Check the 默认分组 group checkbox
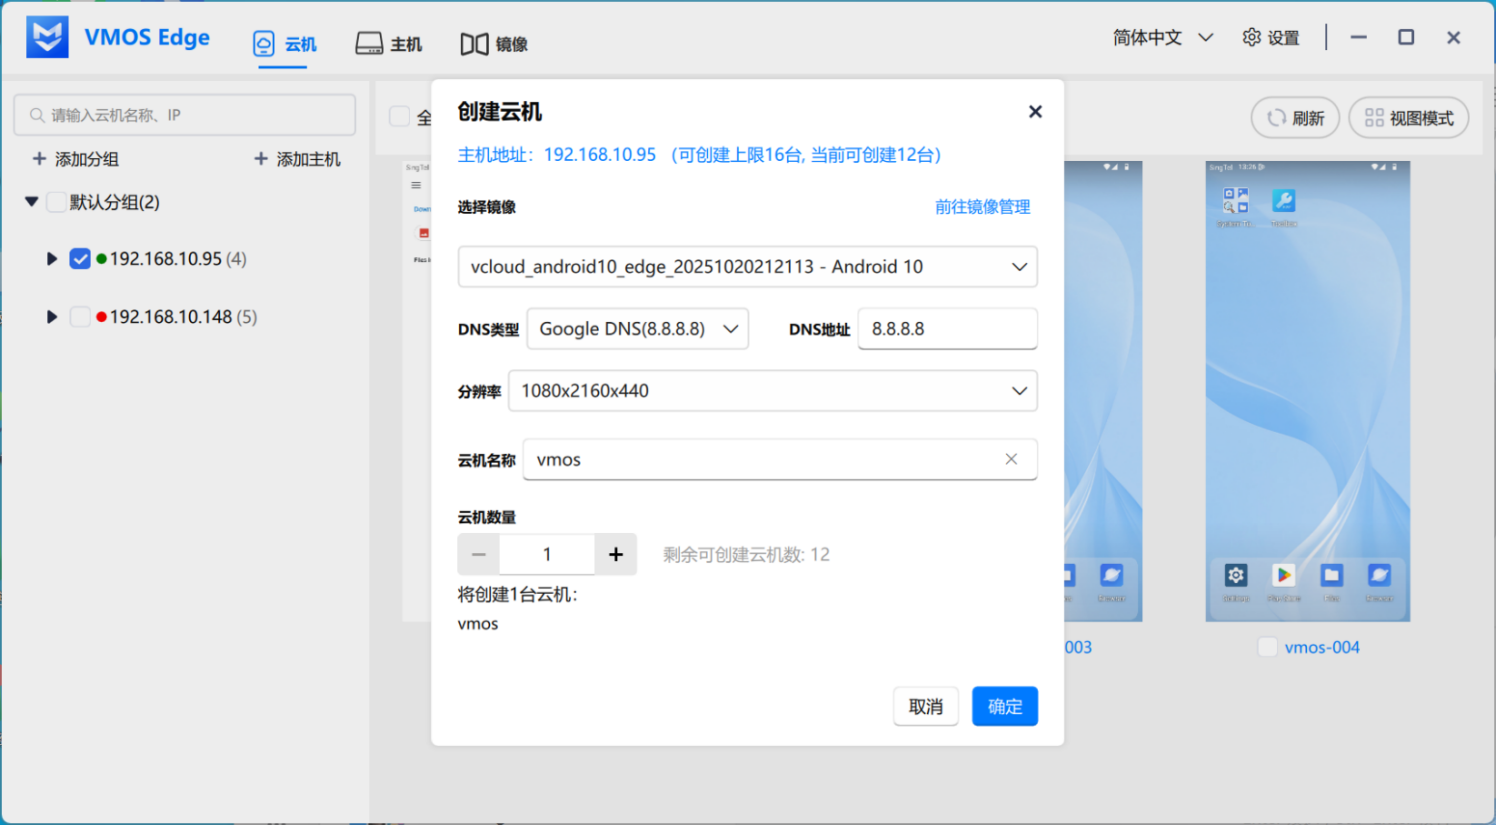The image size is (1496, 825). [56, 201]
